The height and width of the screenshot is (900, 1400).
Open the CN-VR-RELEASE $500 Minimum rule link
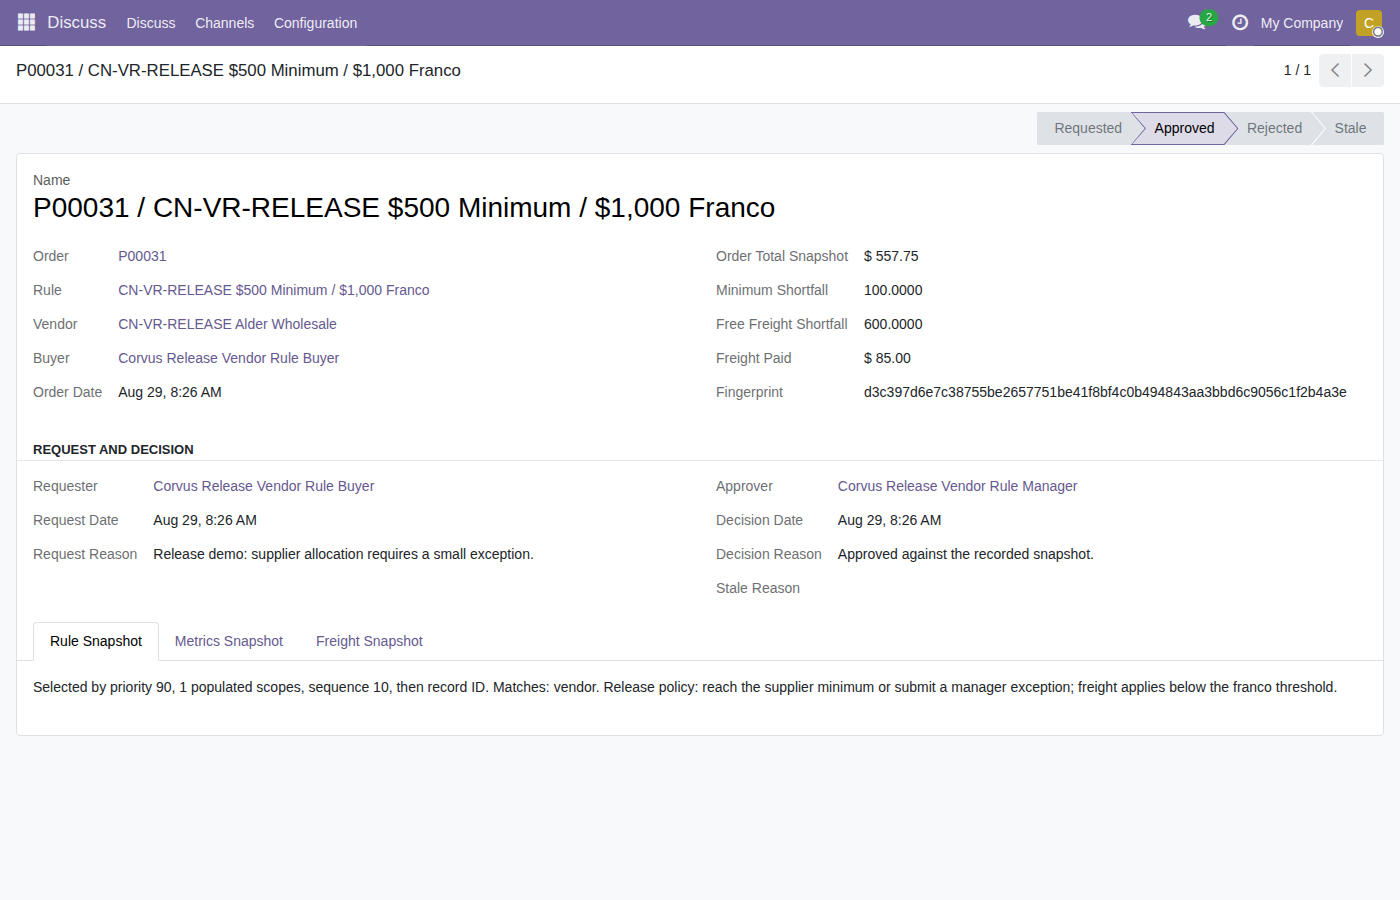[x=274, y=290]
